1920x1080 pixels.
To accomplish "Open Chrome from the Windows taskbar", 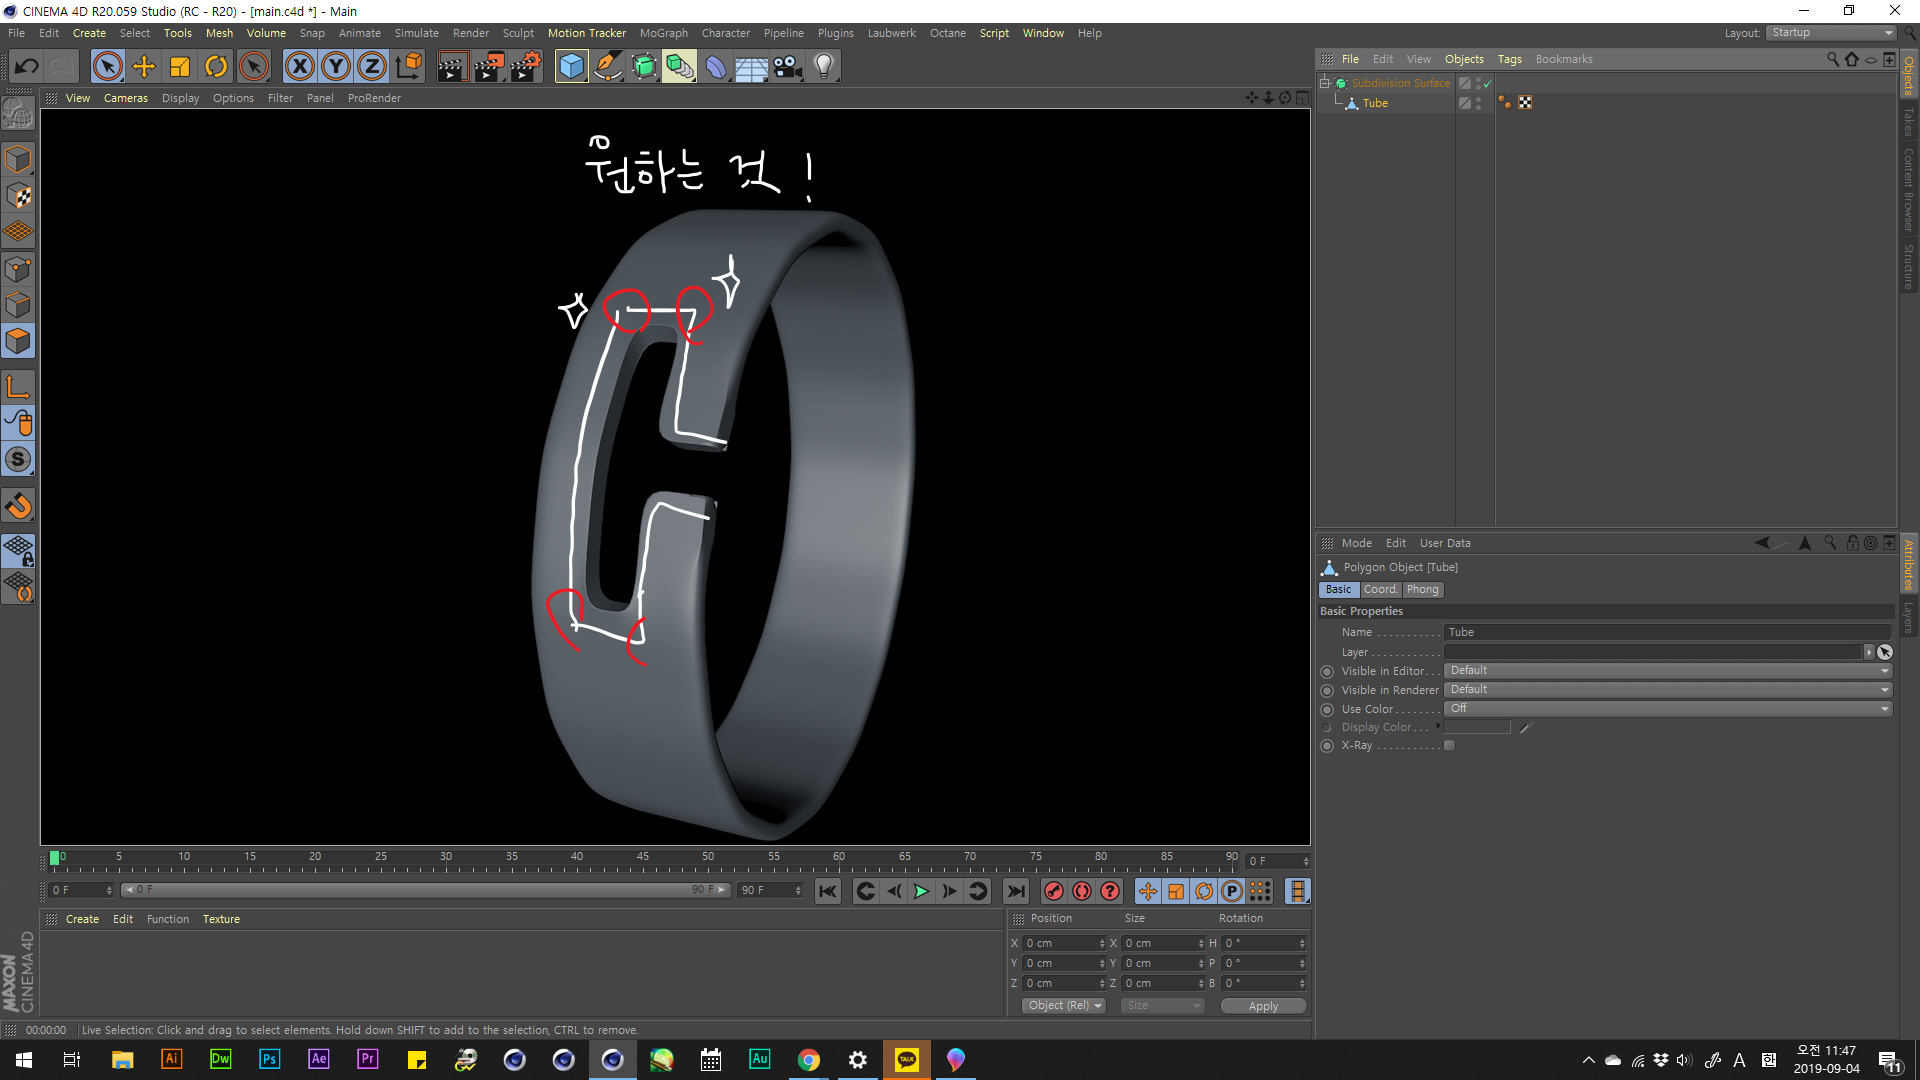I will 809,1060.
